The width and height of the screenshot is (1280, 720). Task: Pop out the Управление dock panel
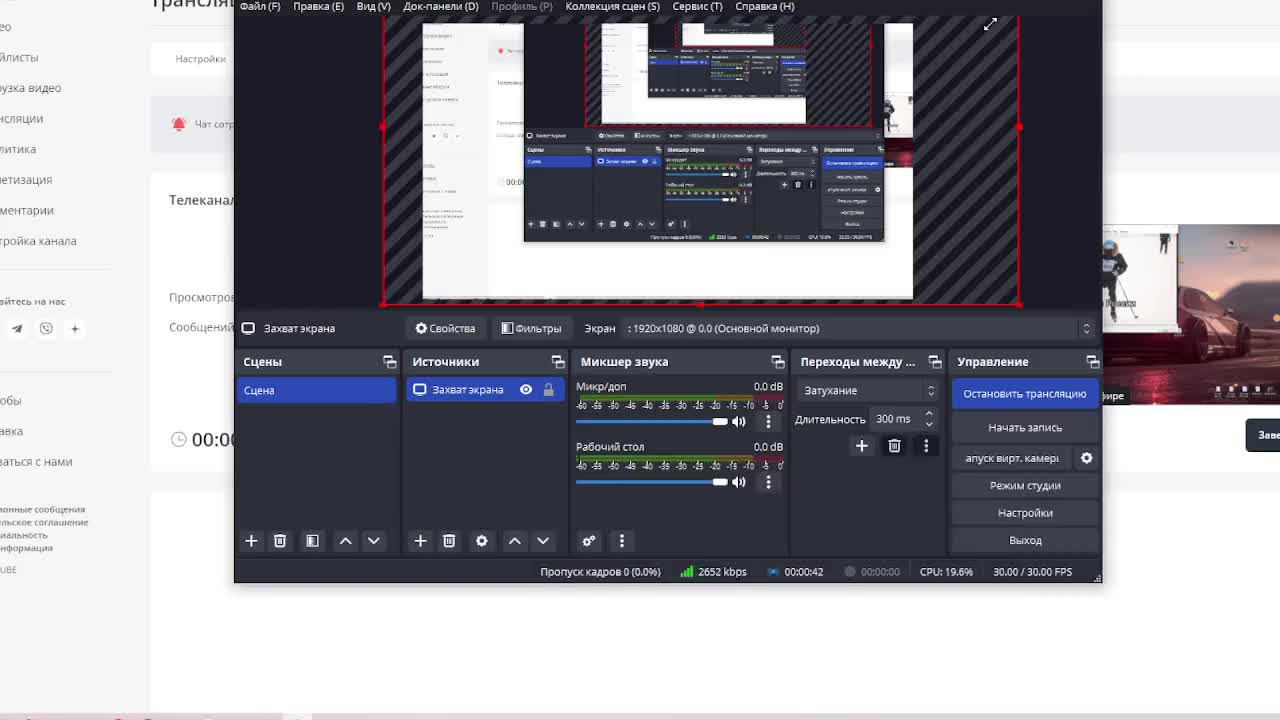(x=1092, y=362)
